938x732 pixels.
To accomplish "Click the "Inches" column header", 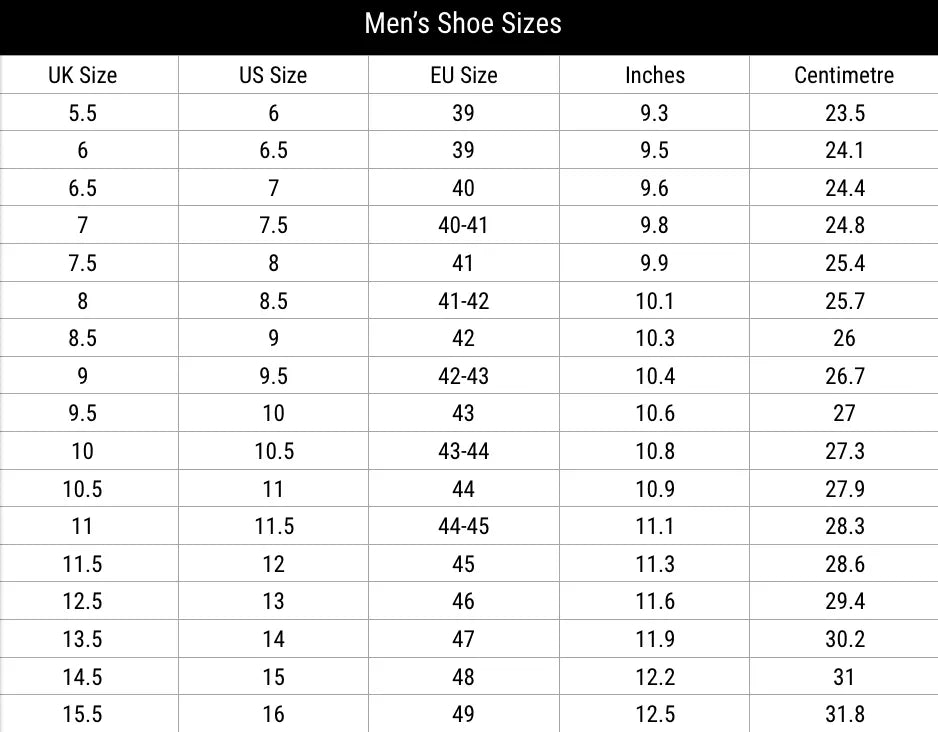I will (655, 75).
